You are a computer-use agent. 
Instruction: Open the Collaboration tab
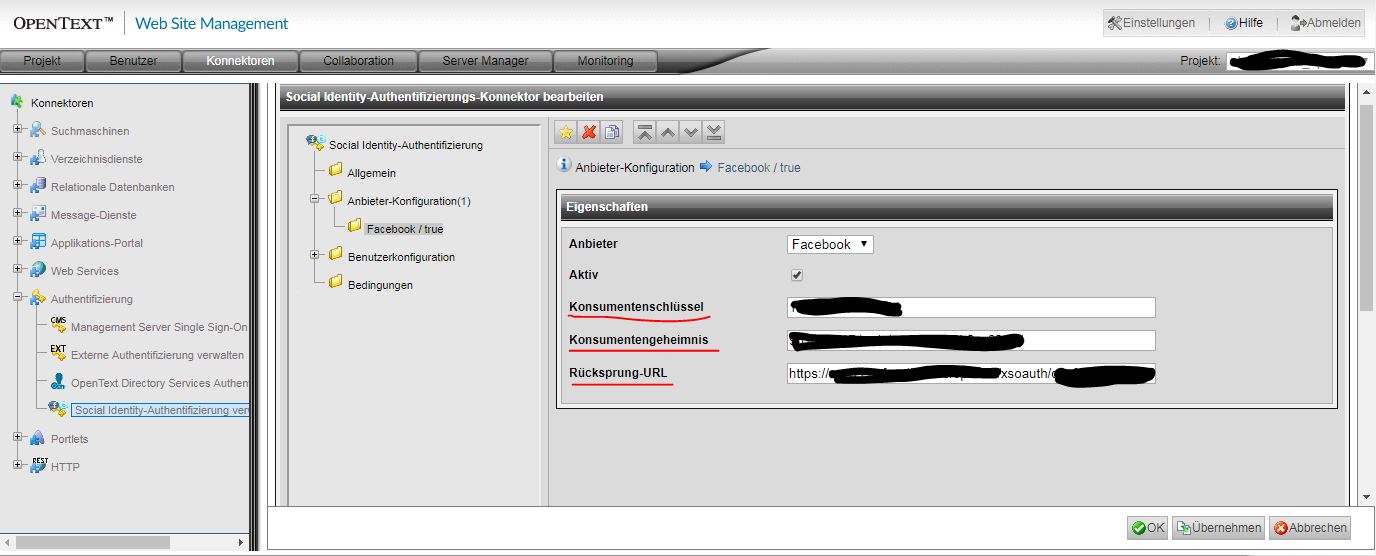[358, 61]
